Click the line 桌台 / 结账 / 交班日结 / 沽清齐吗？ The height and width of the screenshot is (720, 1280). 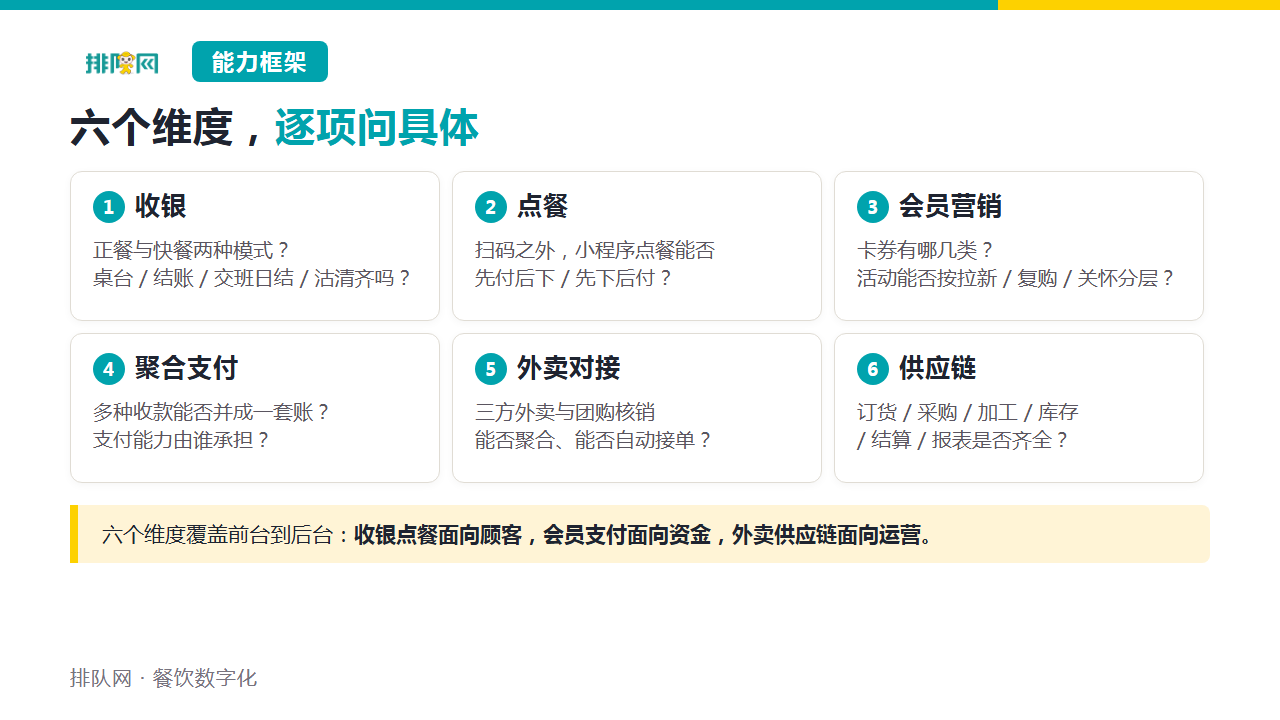[253, 278]
